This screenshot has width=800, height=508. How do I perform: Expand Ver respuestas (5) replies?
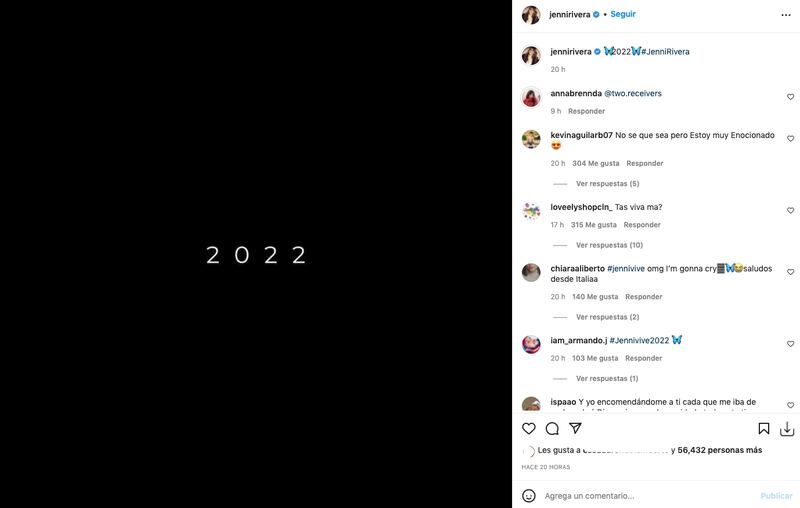tap(607, 184)
